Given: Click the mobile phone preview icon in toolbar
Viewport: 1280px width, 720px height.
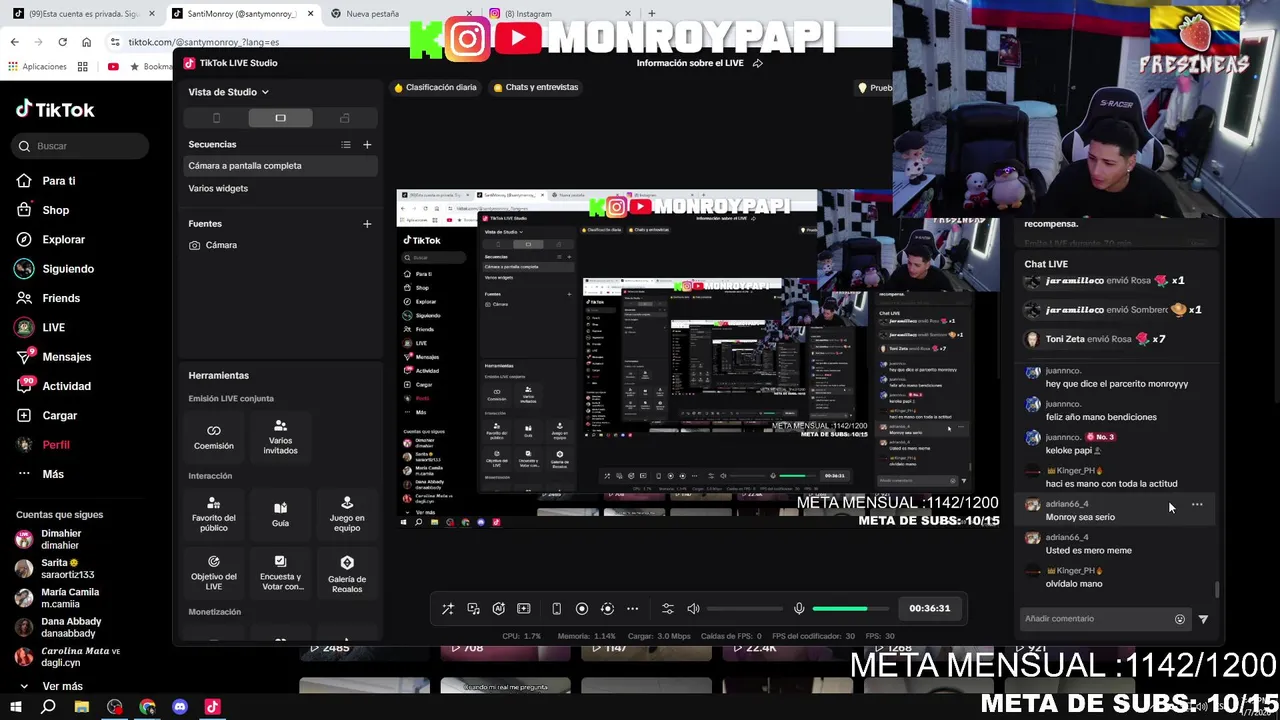Looking at the screenshot, I should pos(557,608).
